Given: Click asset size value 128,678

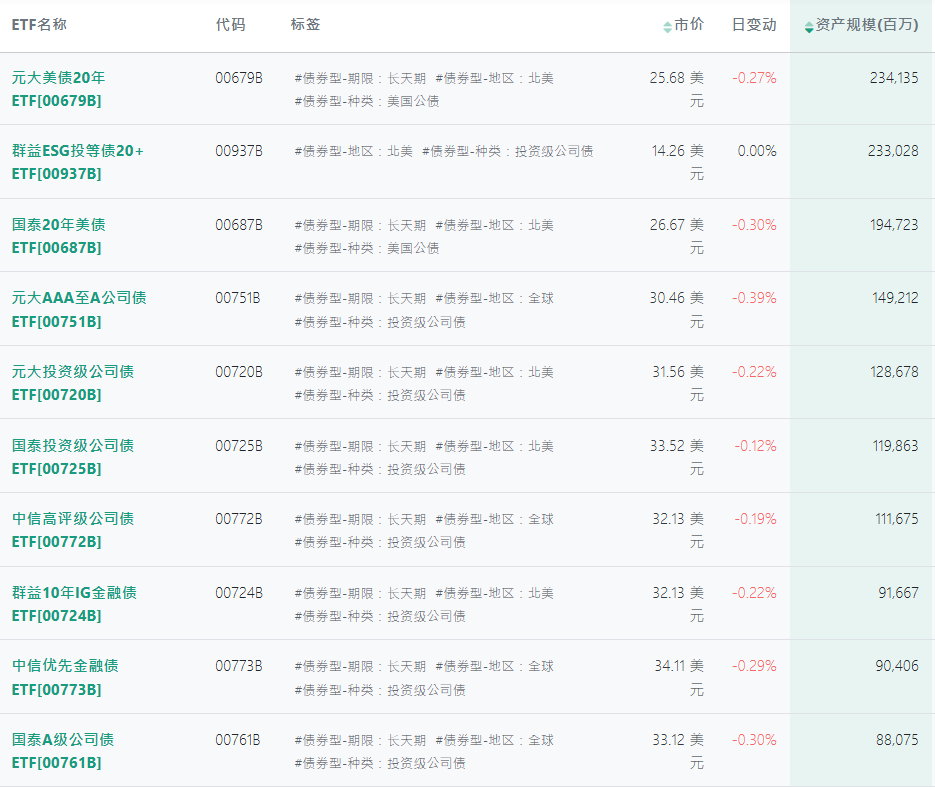Looking at the screenshot, I should [894, 372].
